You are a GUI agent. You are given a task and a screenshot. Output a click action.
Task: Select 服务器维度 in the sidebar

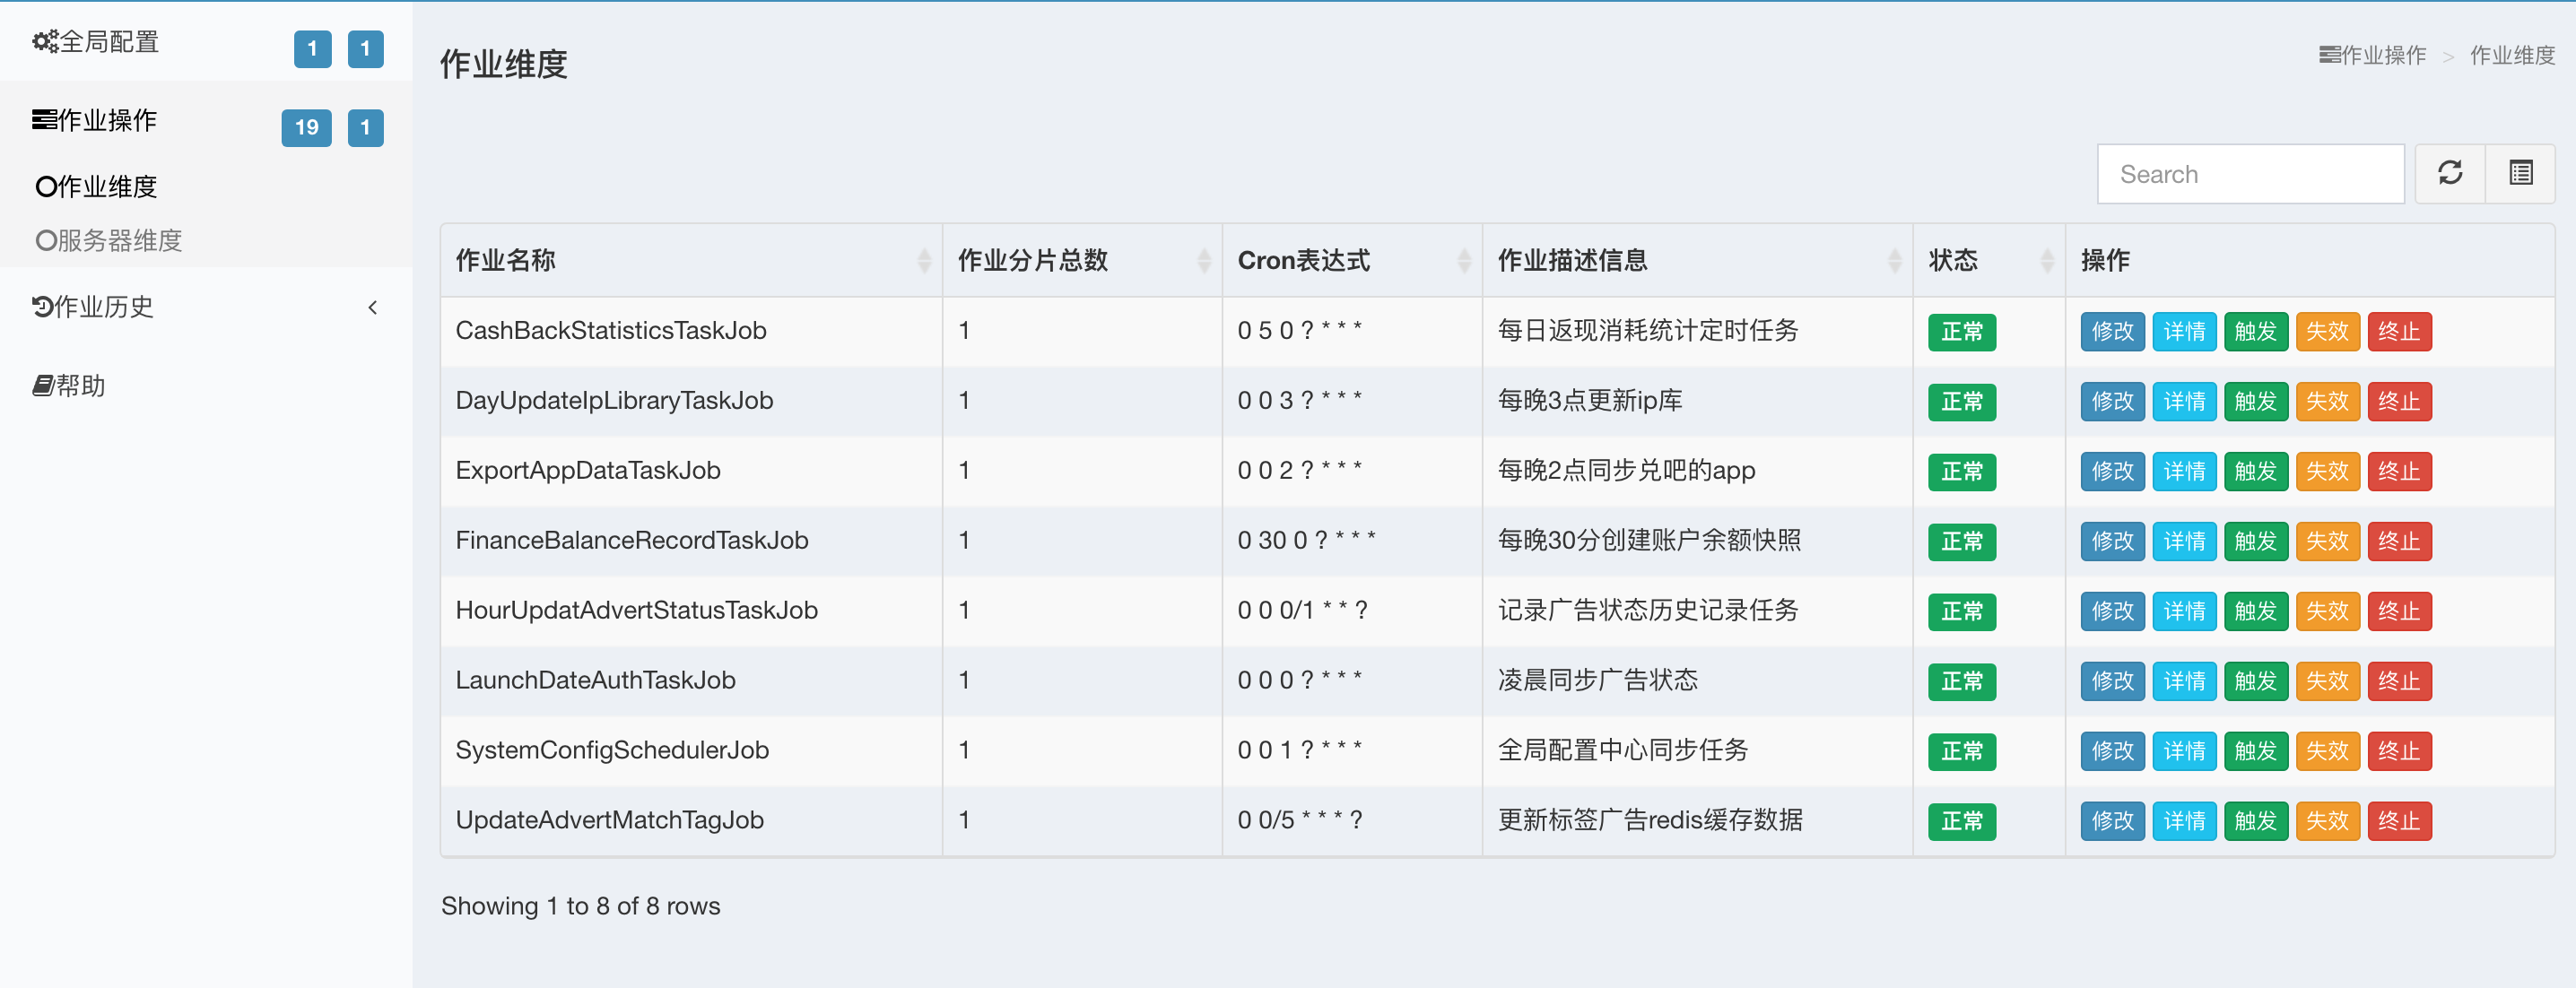pos(120,240)
